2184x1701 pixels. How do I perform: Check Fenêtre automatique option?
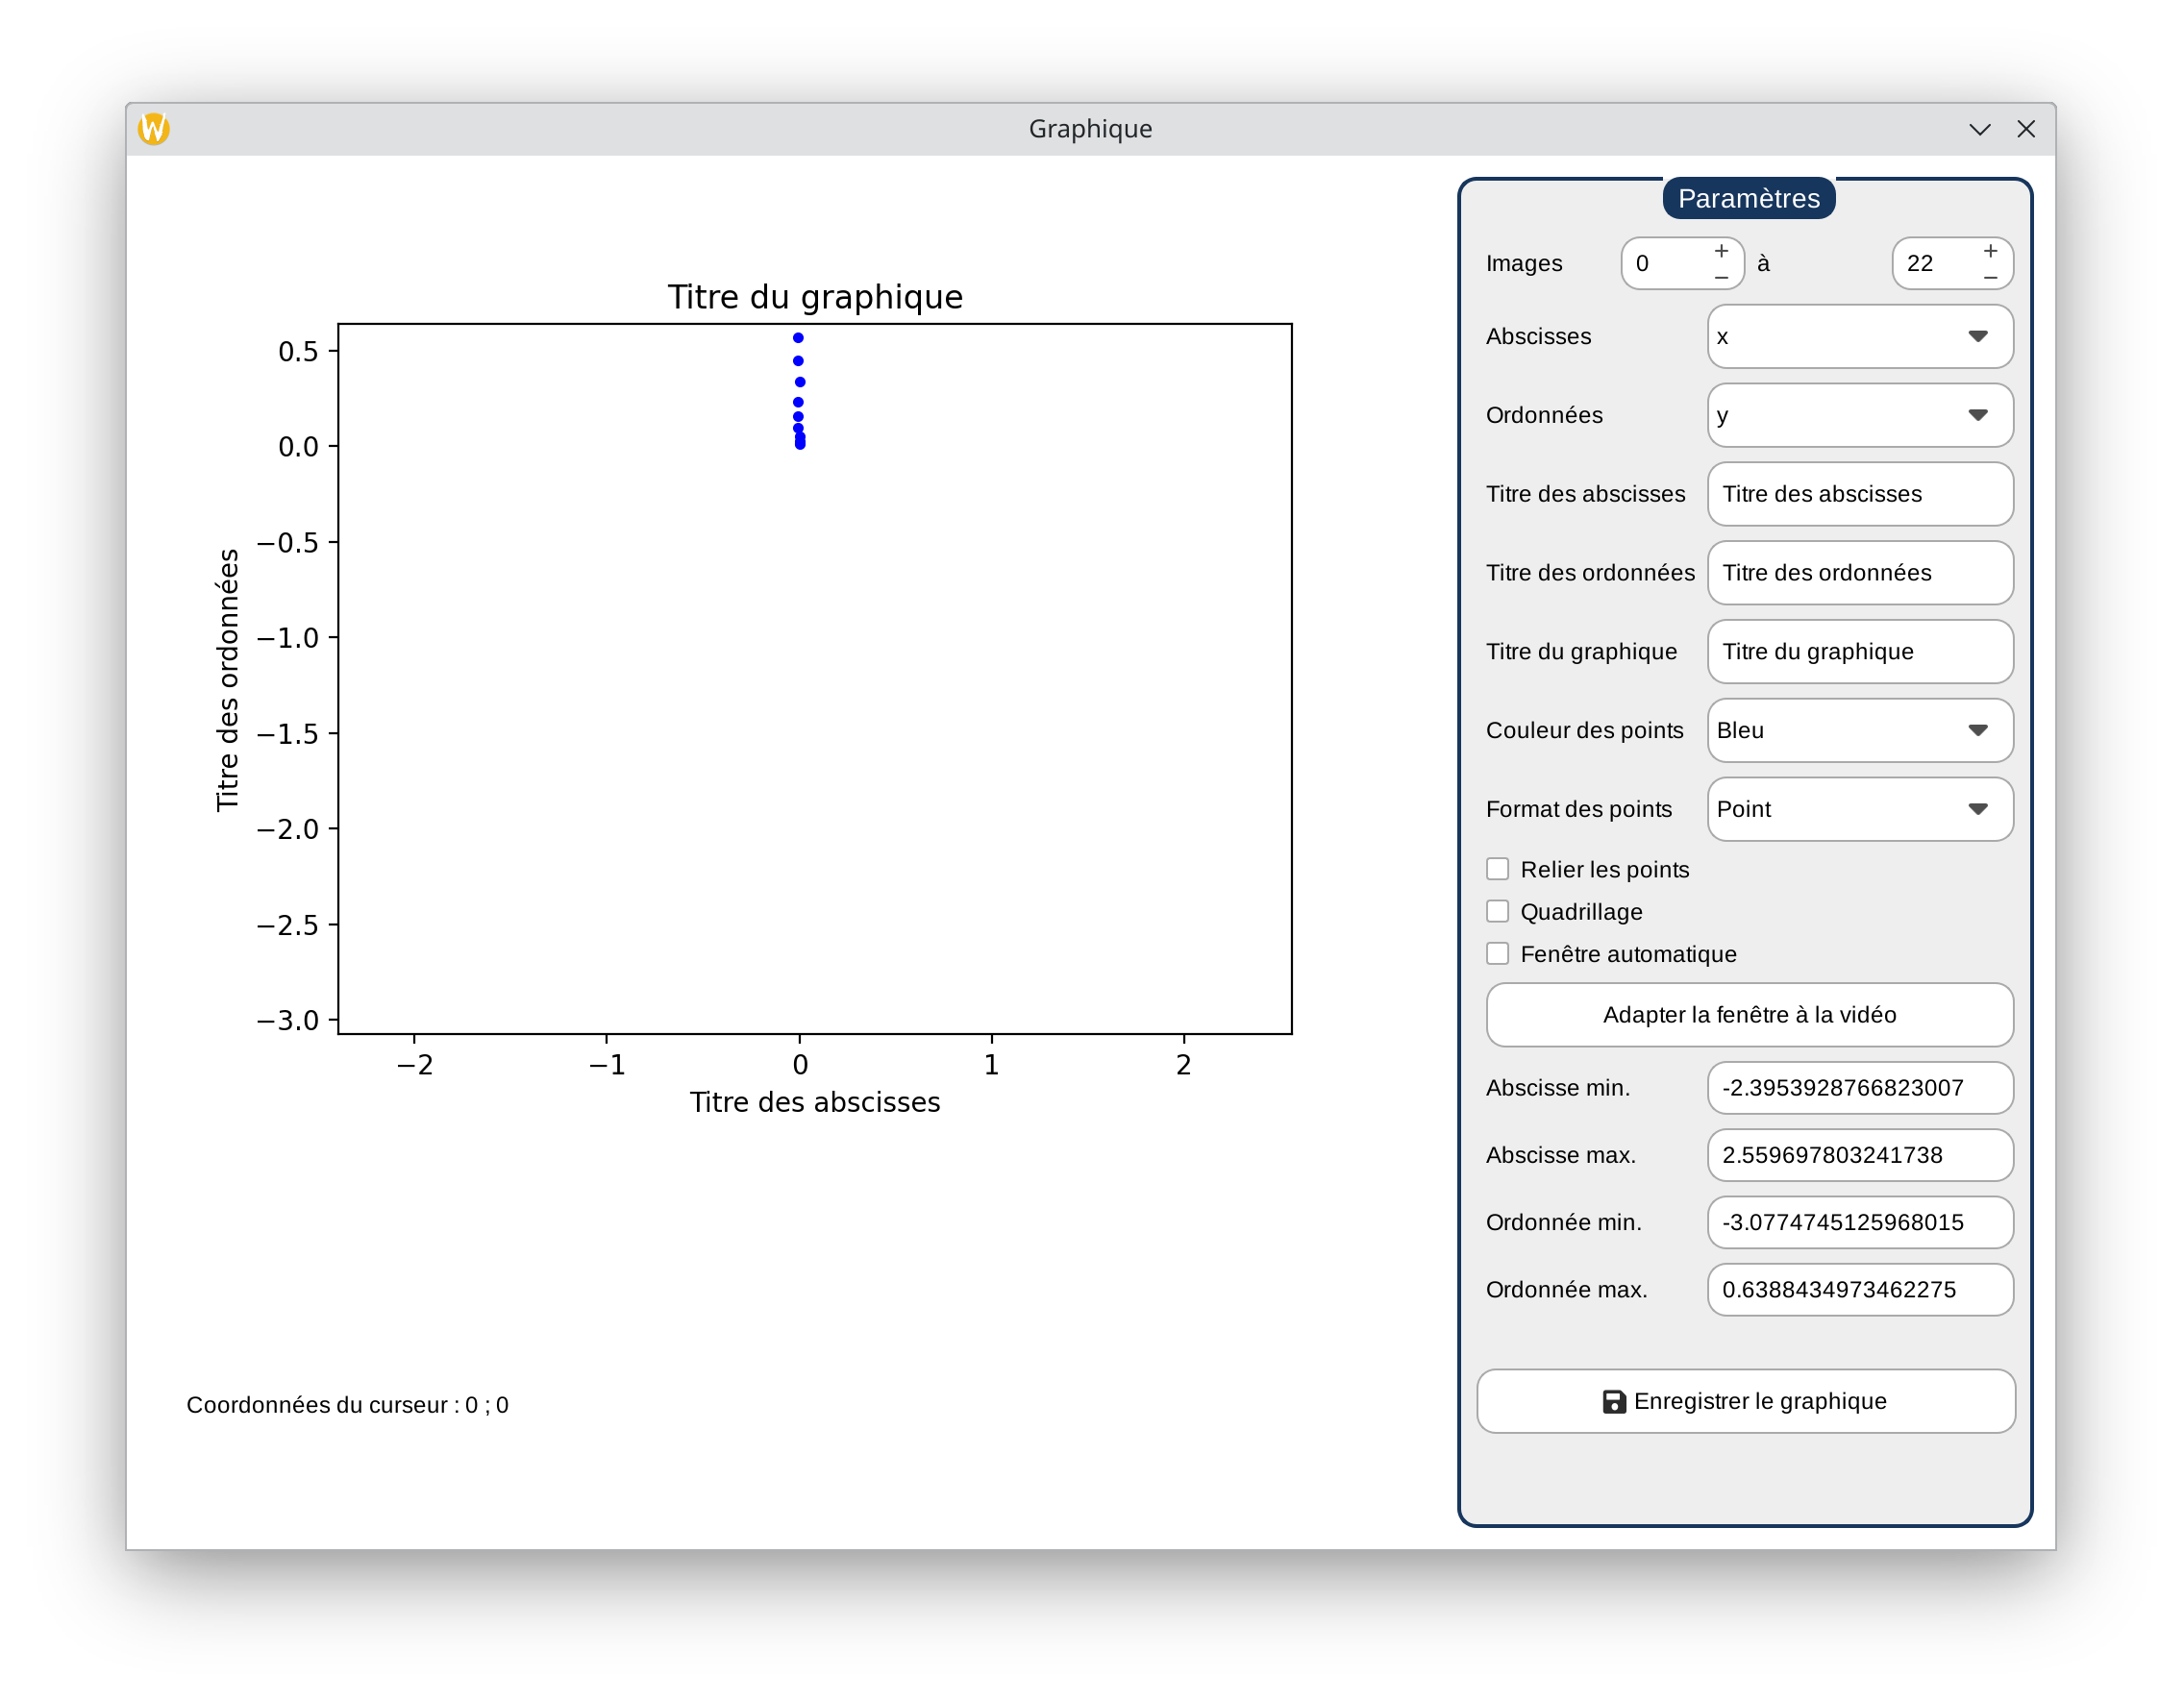[1497, 953]
